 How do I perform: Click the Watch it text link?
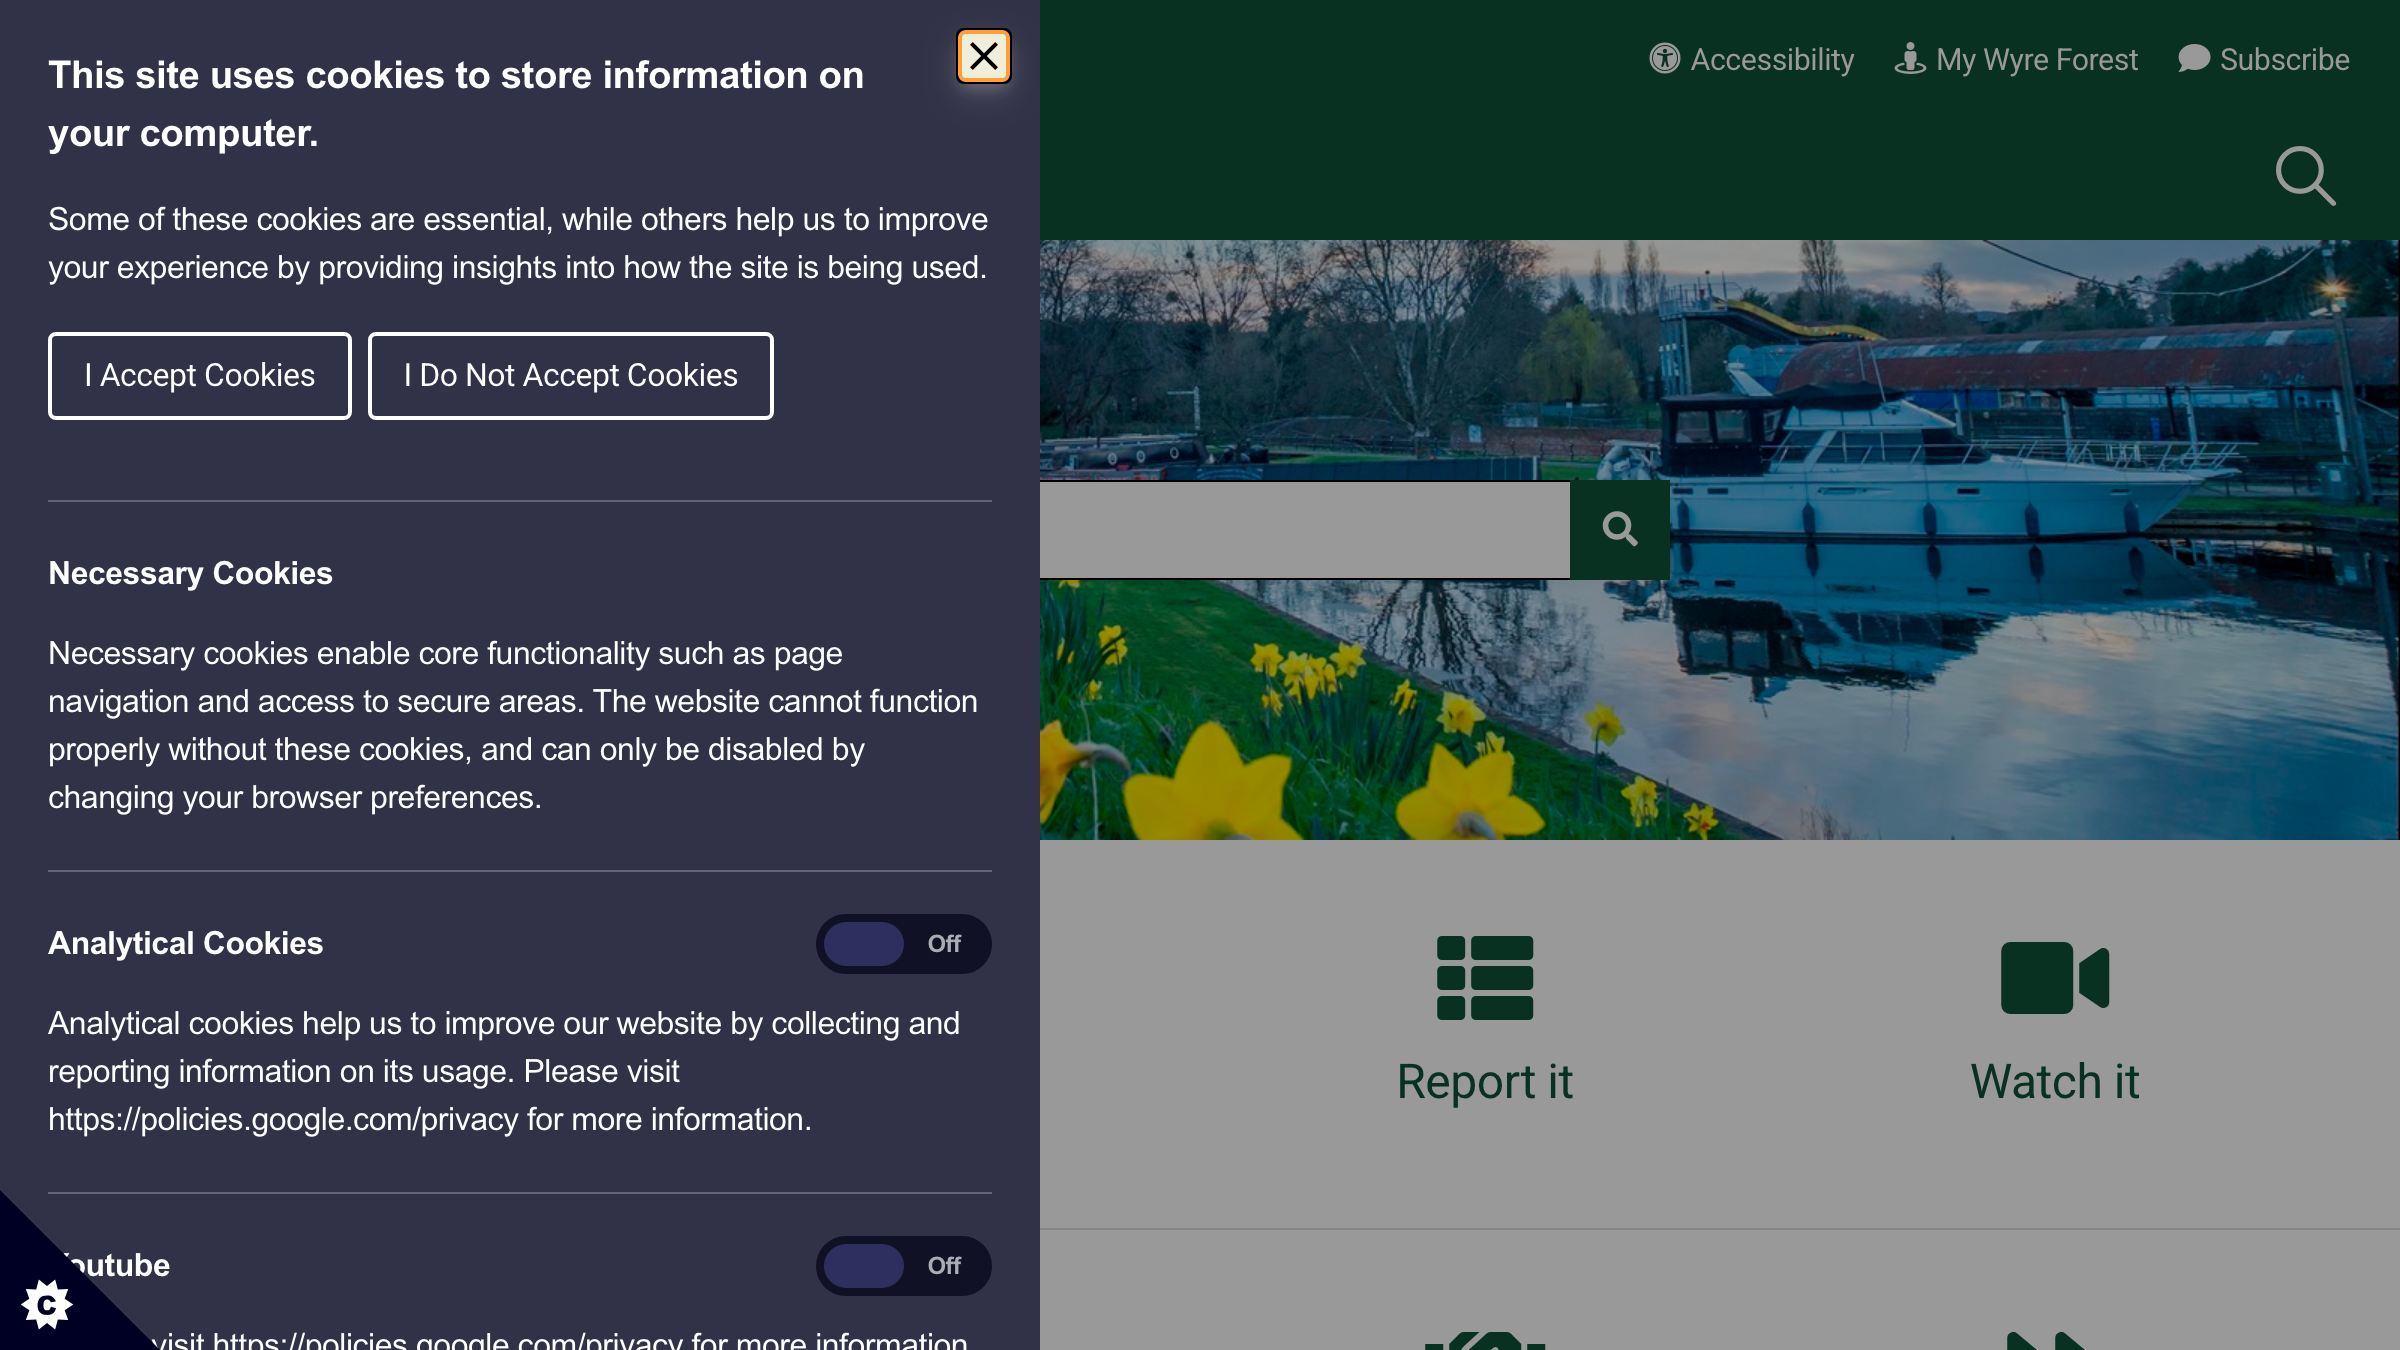point(2054,1082)
